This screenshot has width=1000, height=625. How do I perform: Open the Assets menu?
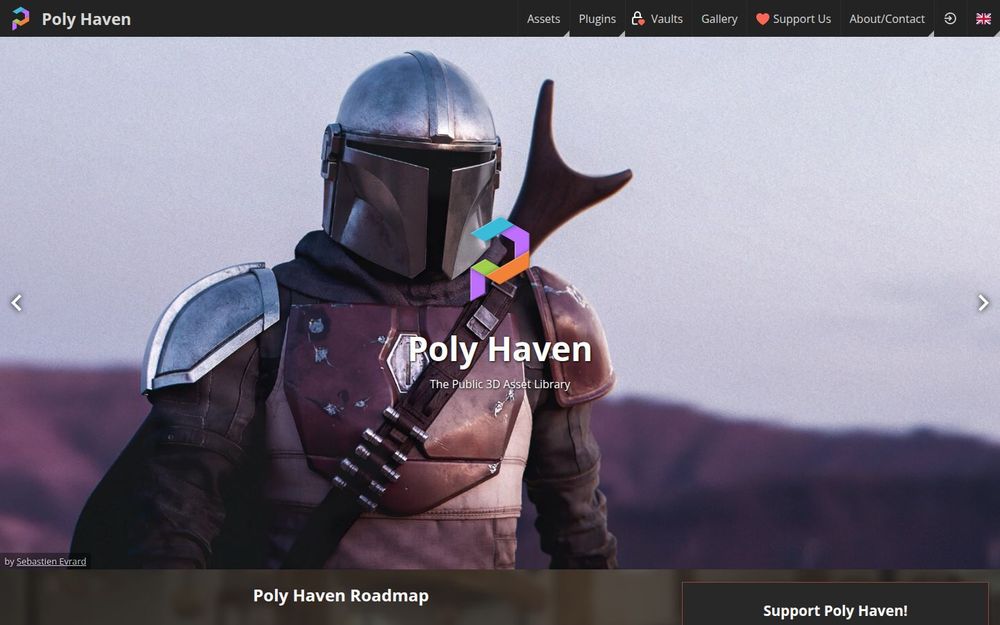[543, 19]
